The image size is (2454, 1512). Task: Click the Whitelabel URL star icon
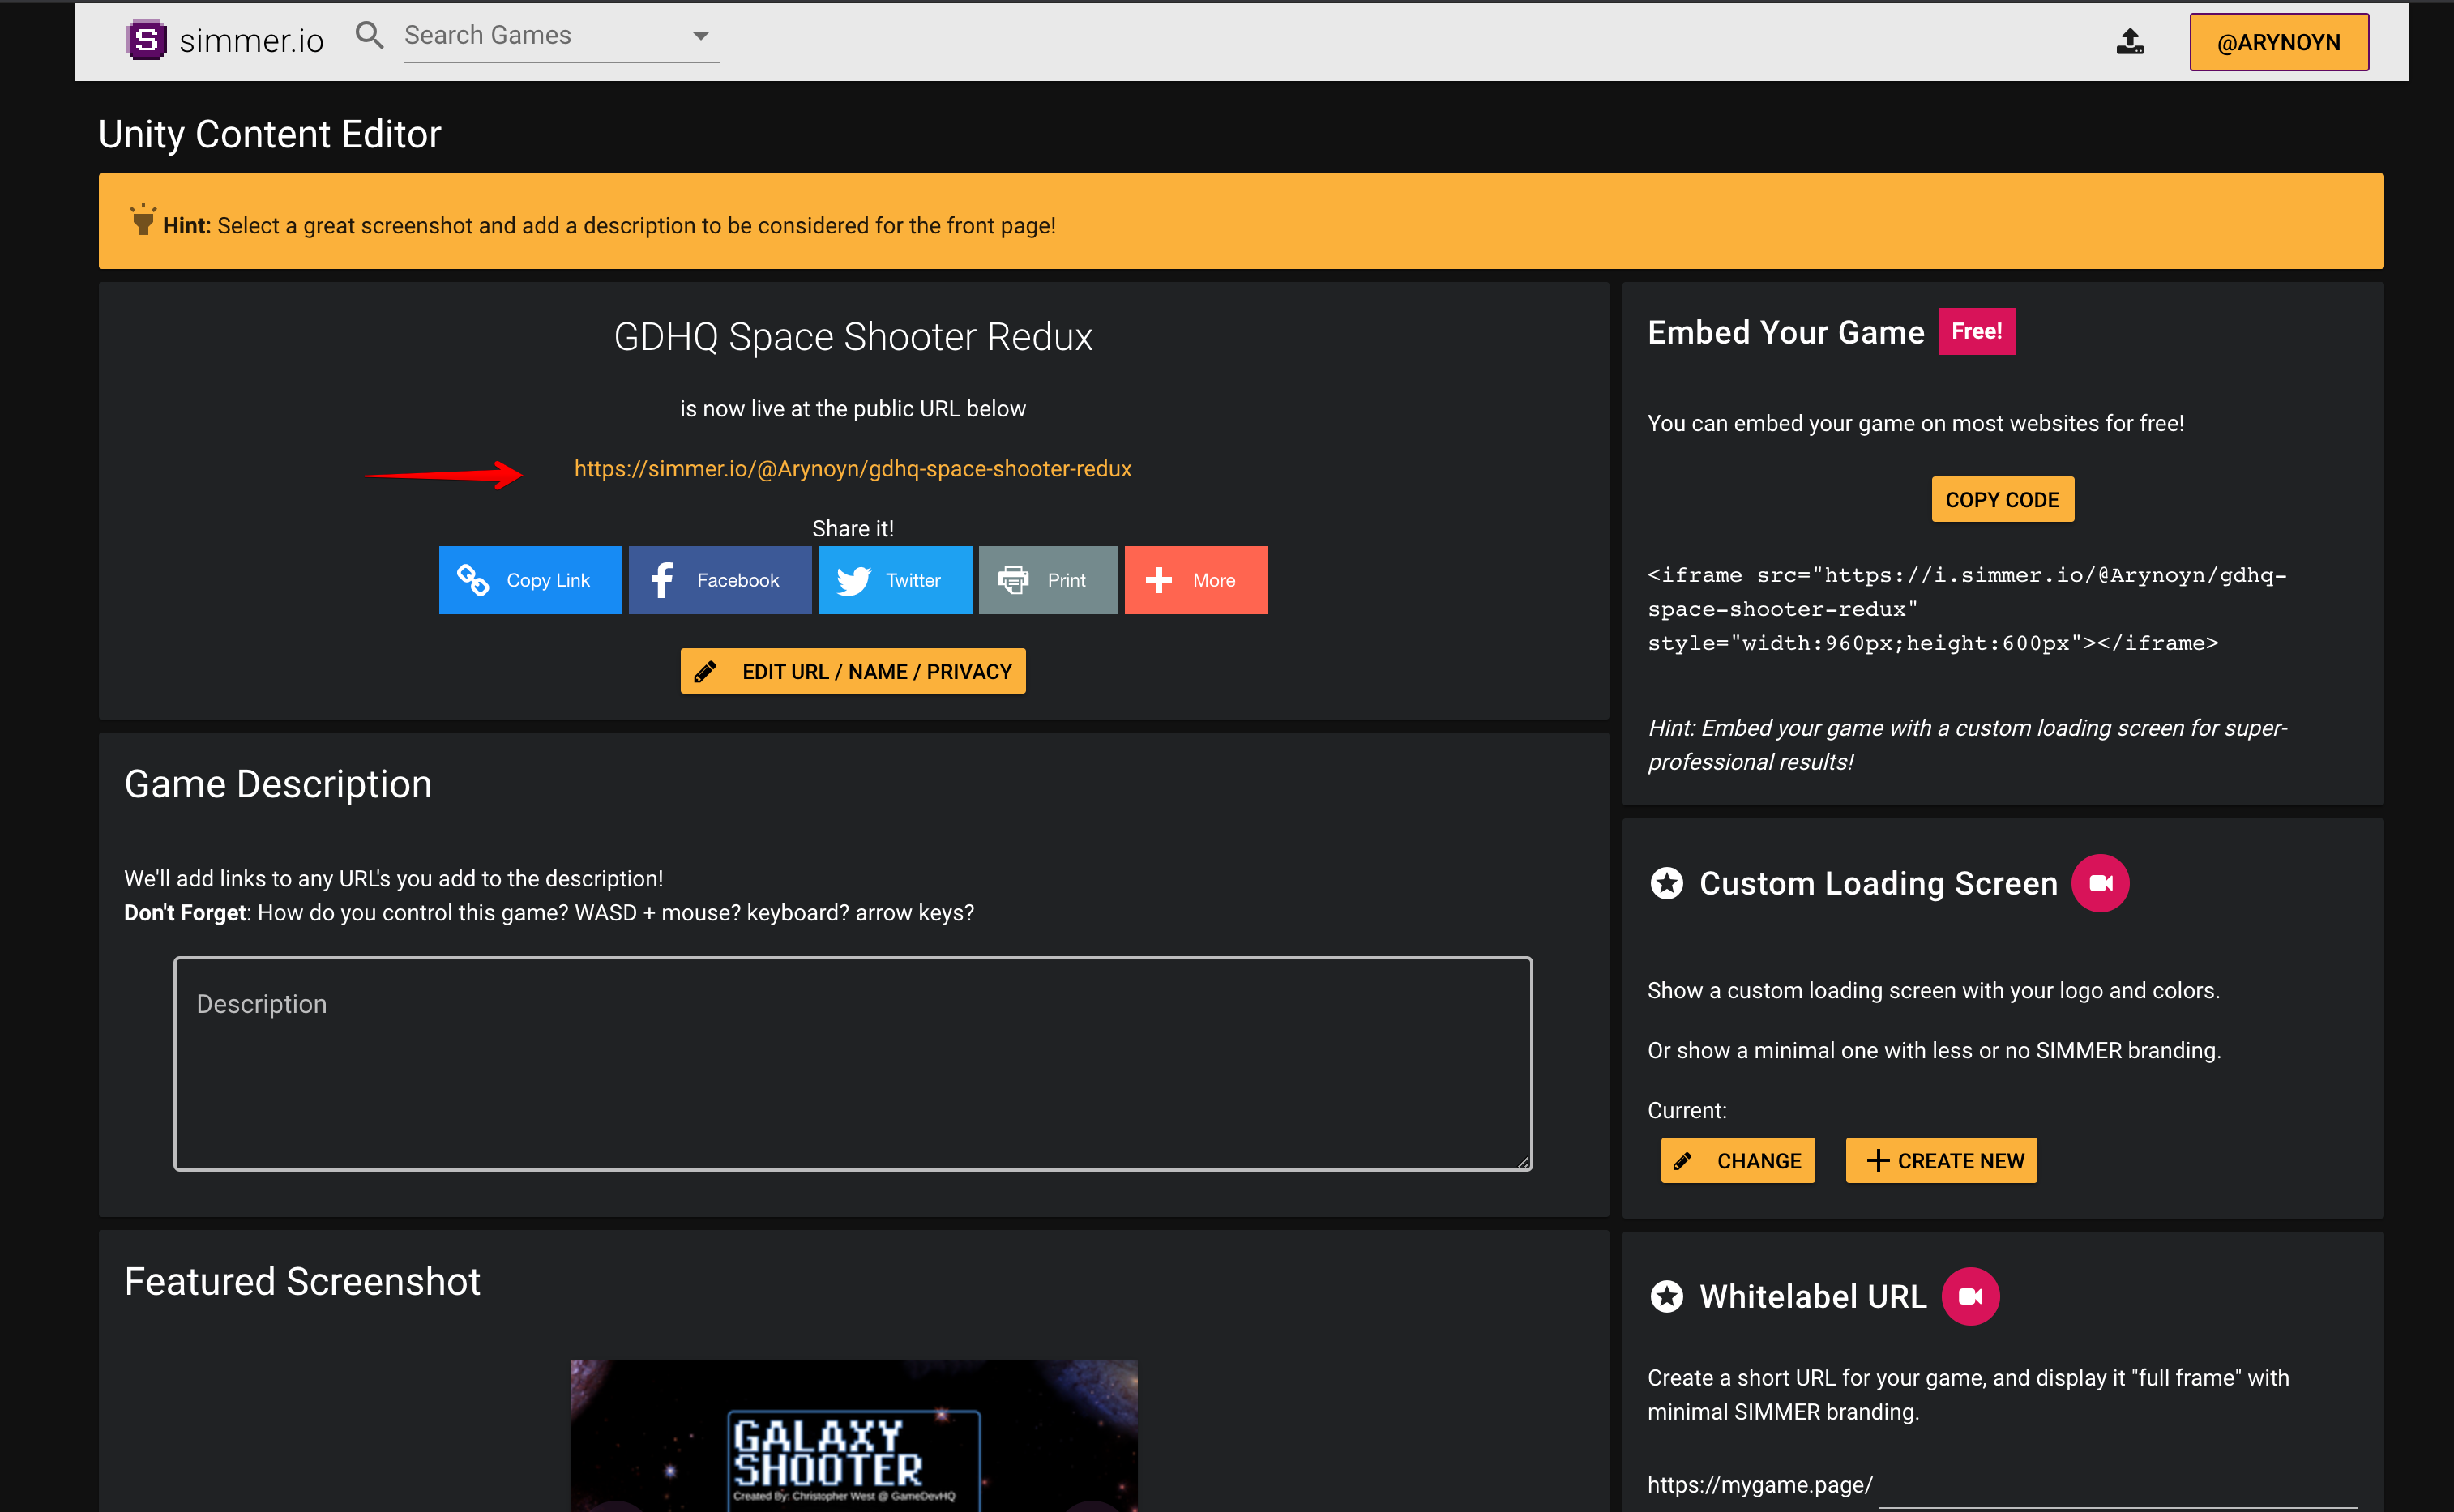click(1666, 1296)
